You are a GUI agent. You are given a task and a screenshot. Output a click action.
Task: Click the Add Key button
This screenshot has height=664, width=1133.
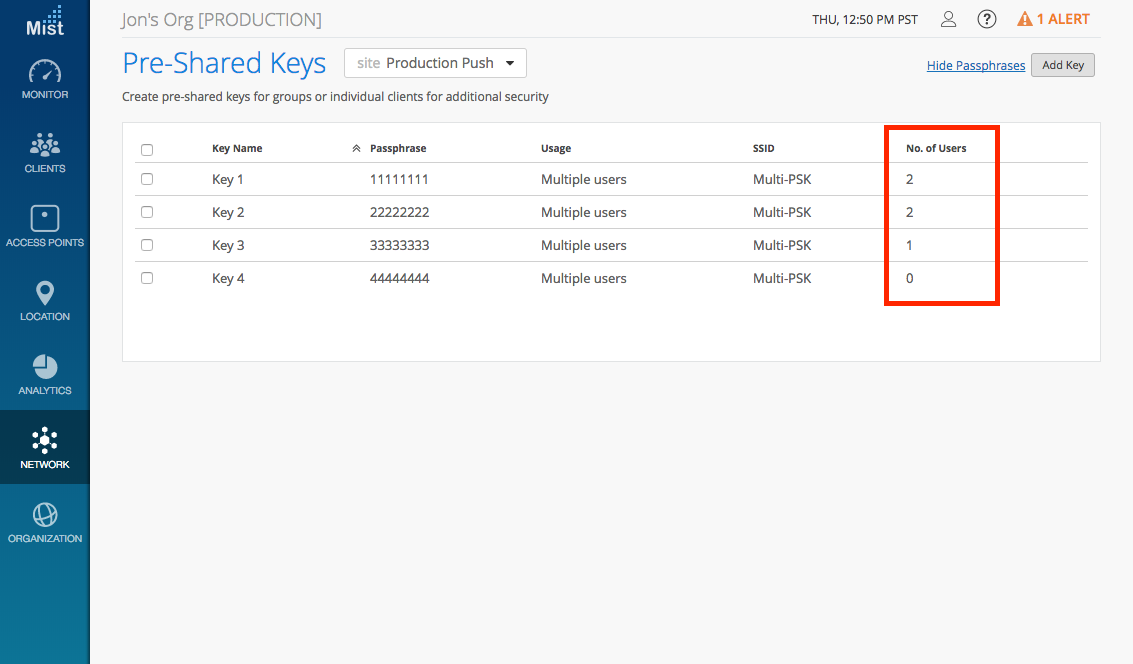point(1062,65)
